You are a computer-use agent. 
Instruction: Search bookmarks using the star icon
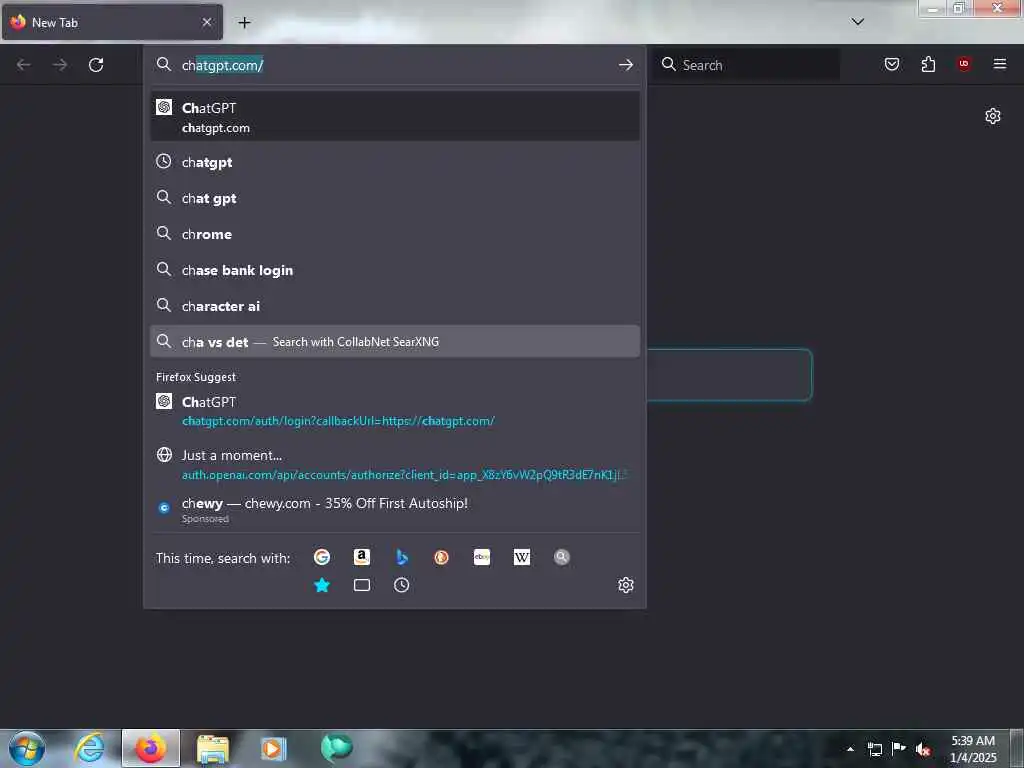[321, 585]
